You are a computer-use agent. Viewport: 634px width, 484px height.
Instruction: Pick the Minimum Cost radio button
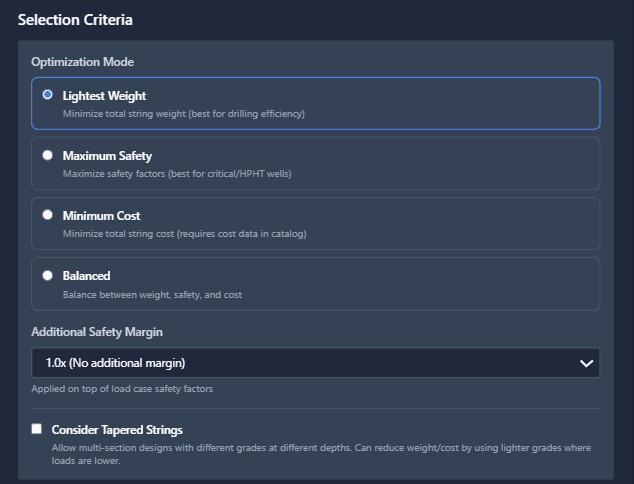[47, 215]
